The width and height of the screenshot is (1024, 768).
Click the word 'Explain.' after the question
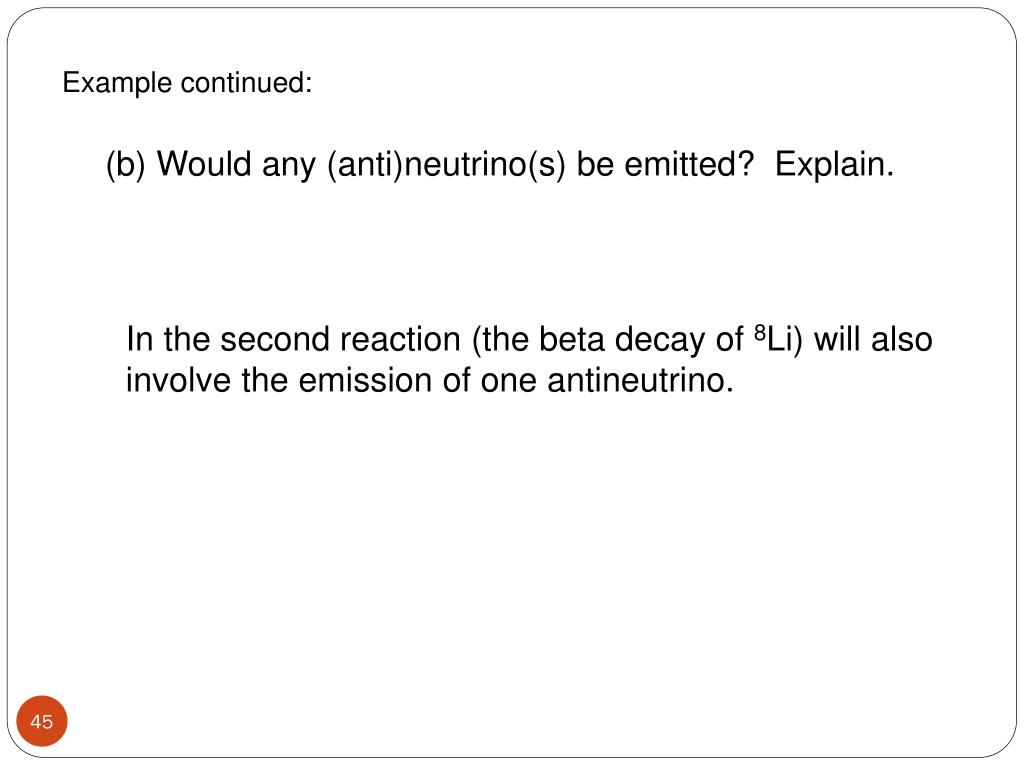point(834,164)
